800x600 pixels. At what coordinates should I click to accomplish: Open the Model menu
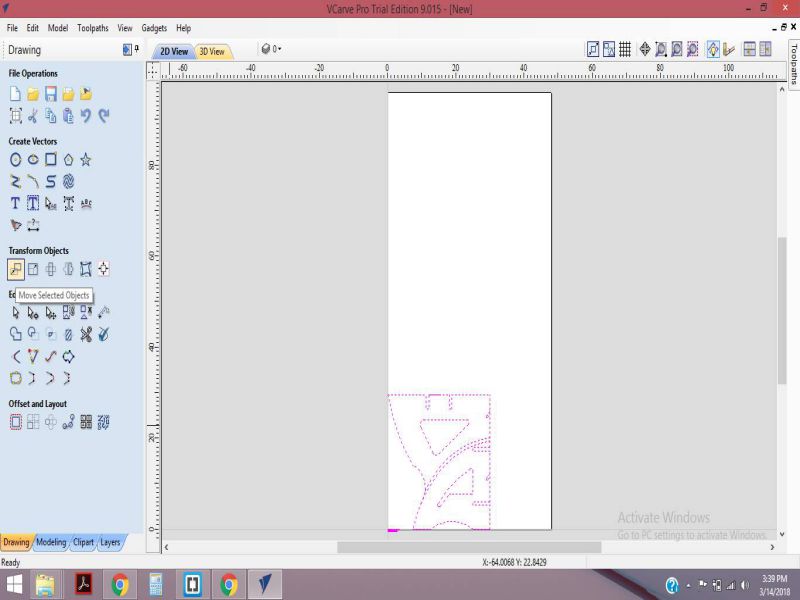[x=58, y=28]
